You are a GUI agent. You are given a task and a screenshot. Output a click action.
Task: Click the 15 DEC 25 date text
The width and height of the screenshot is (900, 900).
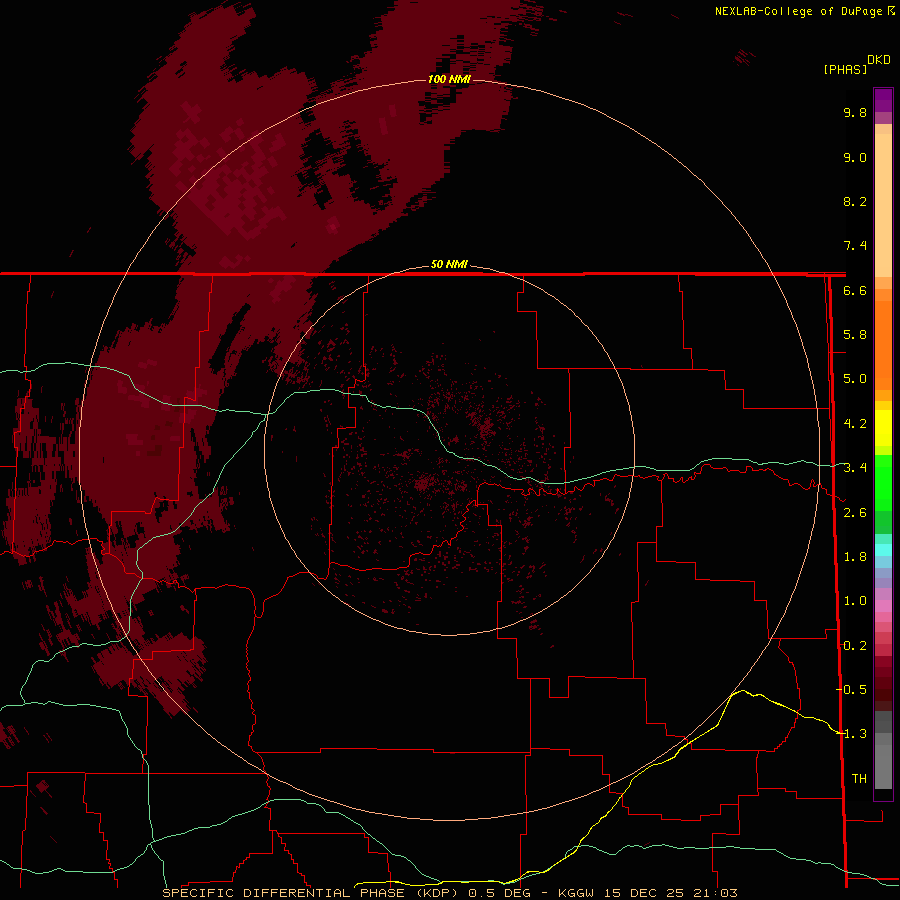644,893
